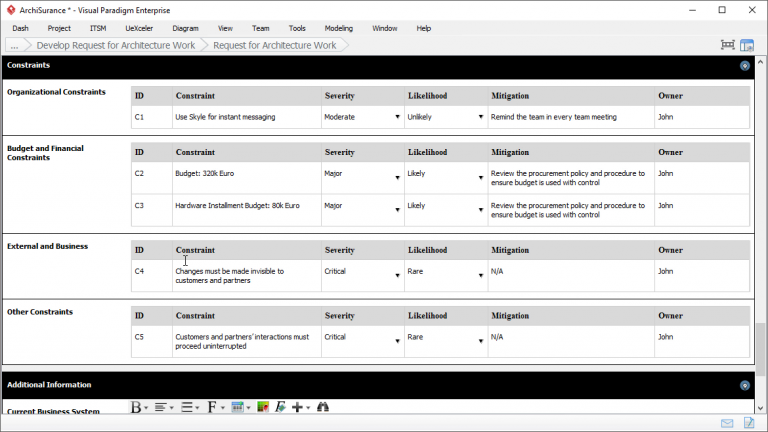This screenshot has height=432, width=768.
Task: Click the Font style icon
Action: tap(213, 407)
